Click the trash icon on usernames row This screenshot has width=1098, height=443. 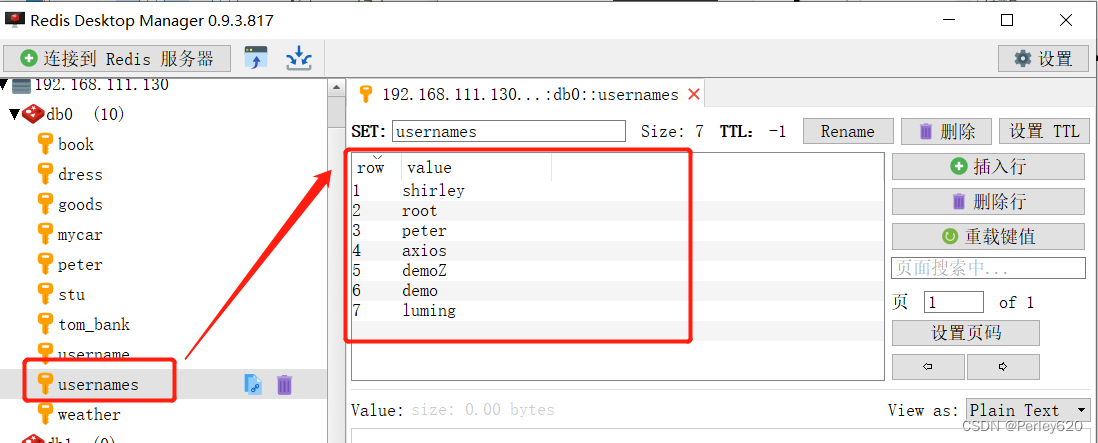coord(284,385)
